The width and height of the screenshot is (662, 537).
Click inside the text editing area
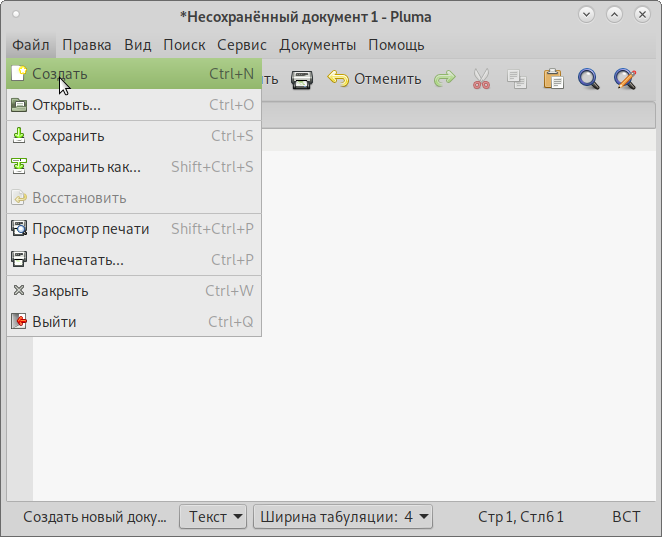click(x=400, y=350)
